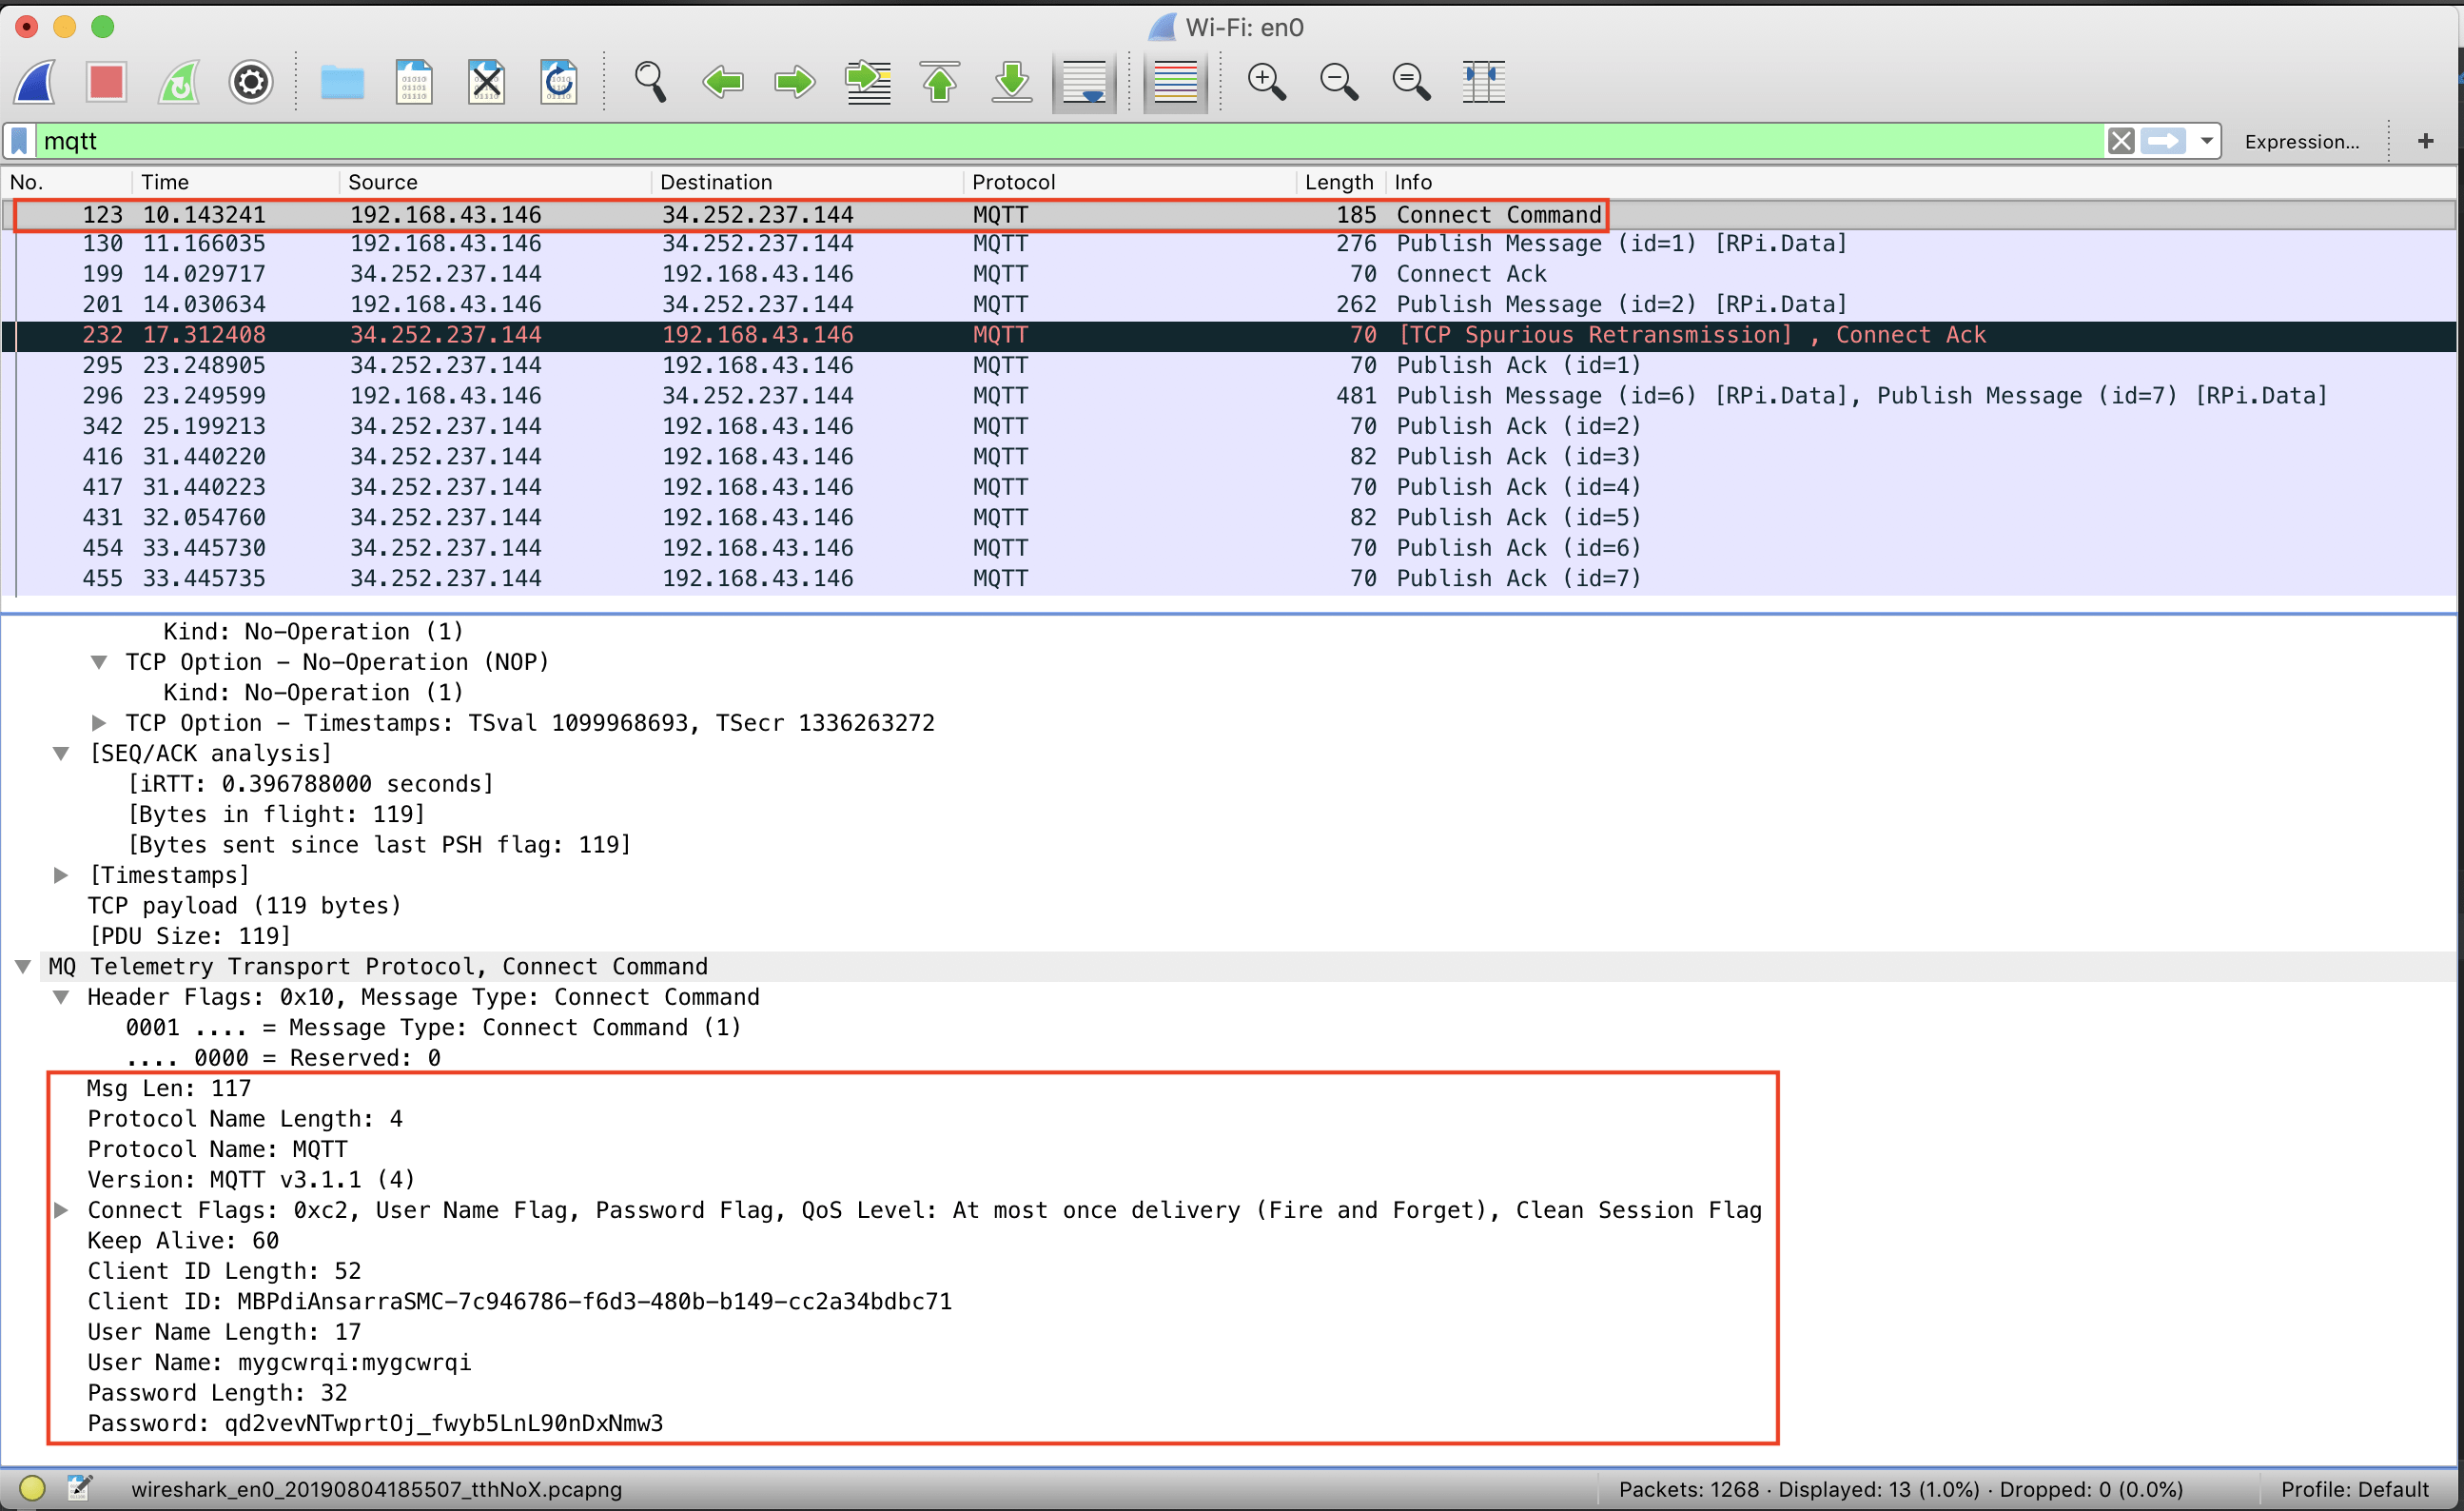The width and height of the screenshot is (2464, 1511).
Task: Clear the mqtt display filter
Action: click(2120, 141)
